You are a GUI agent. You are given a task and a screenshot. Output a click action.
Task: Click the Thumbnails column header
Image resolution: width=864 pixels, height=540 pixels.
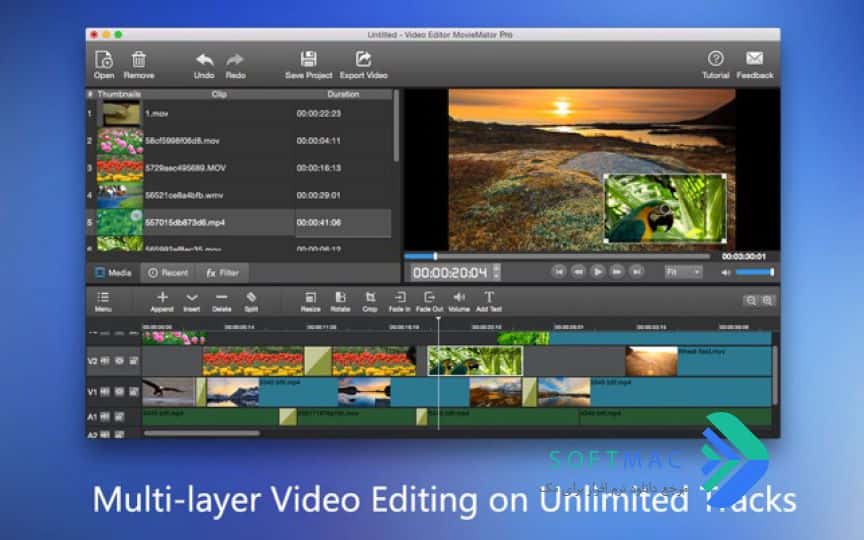[119, 94]
